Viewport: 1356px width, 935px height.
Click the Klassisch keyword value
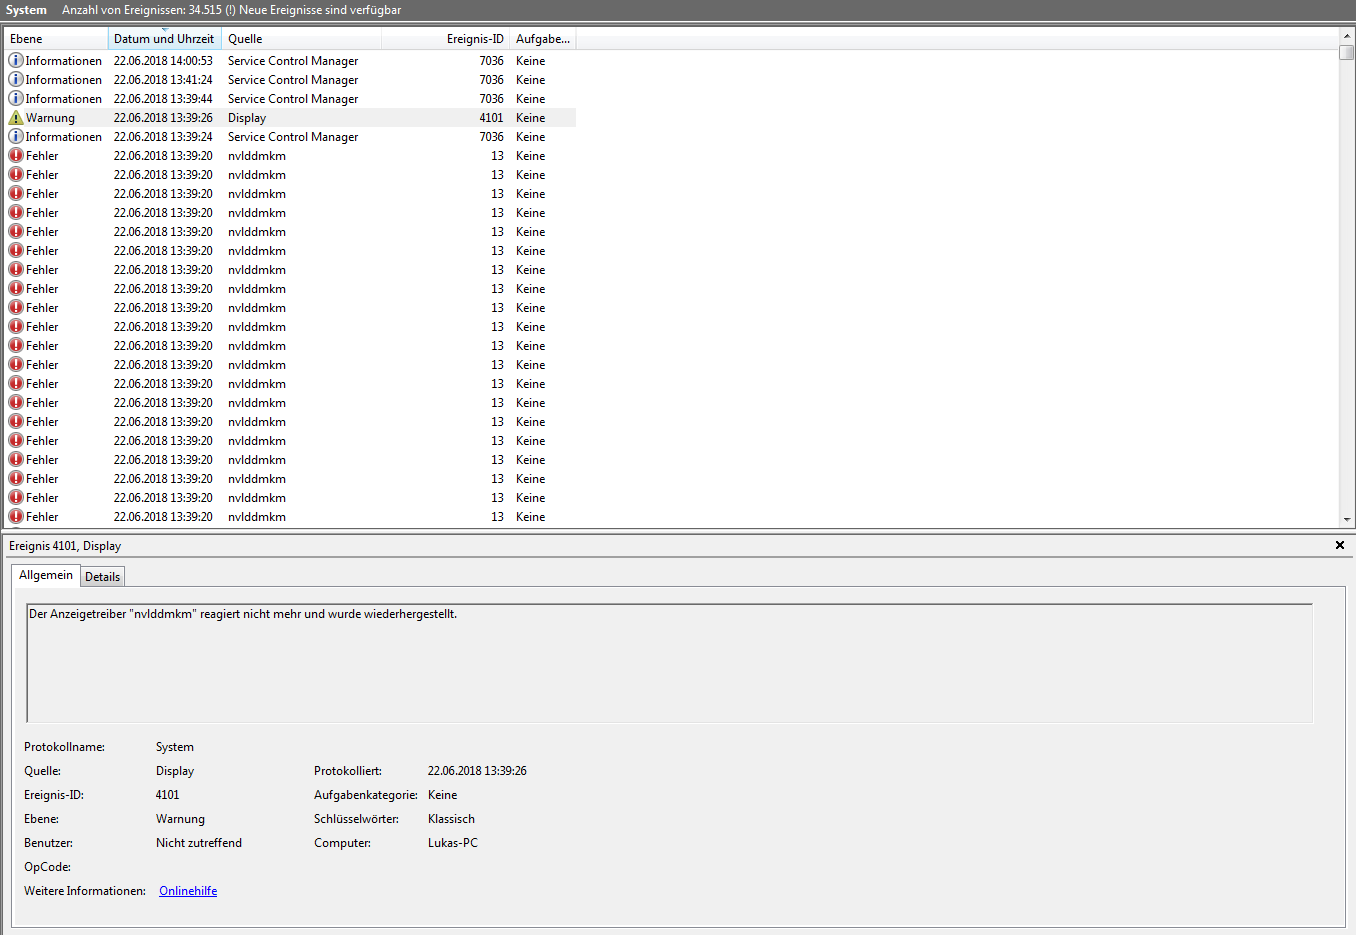click(x=451, y=819)
